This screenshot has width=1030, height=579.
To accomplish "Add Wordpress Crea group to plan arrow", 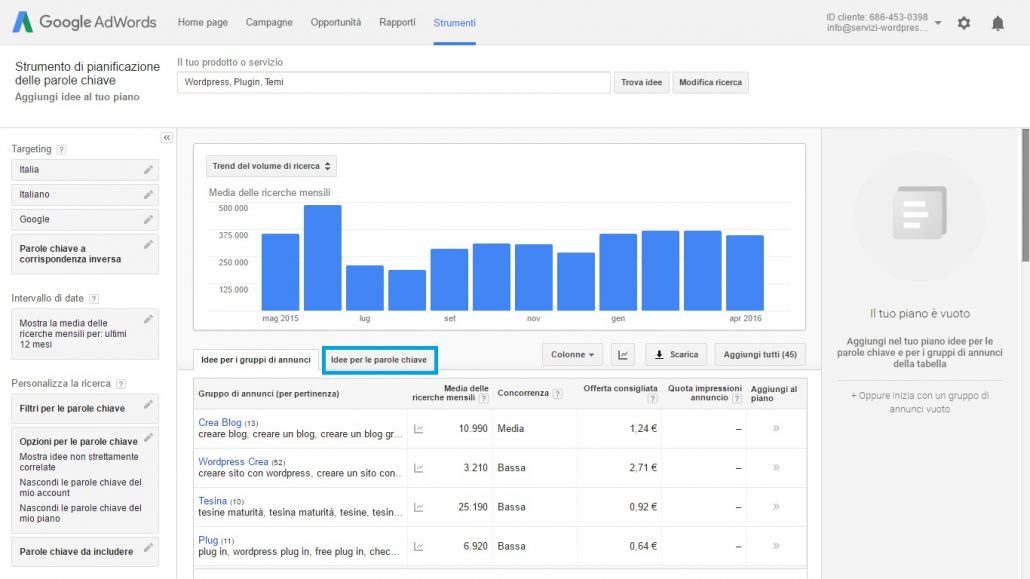I will pos(776,468).
